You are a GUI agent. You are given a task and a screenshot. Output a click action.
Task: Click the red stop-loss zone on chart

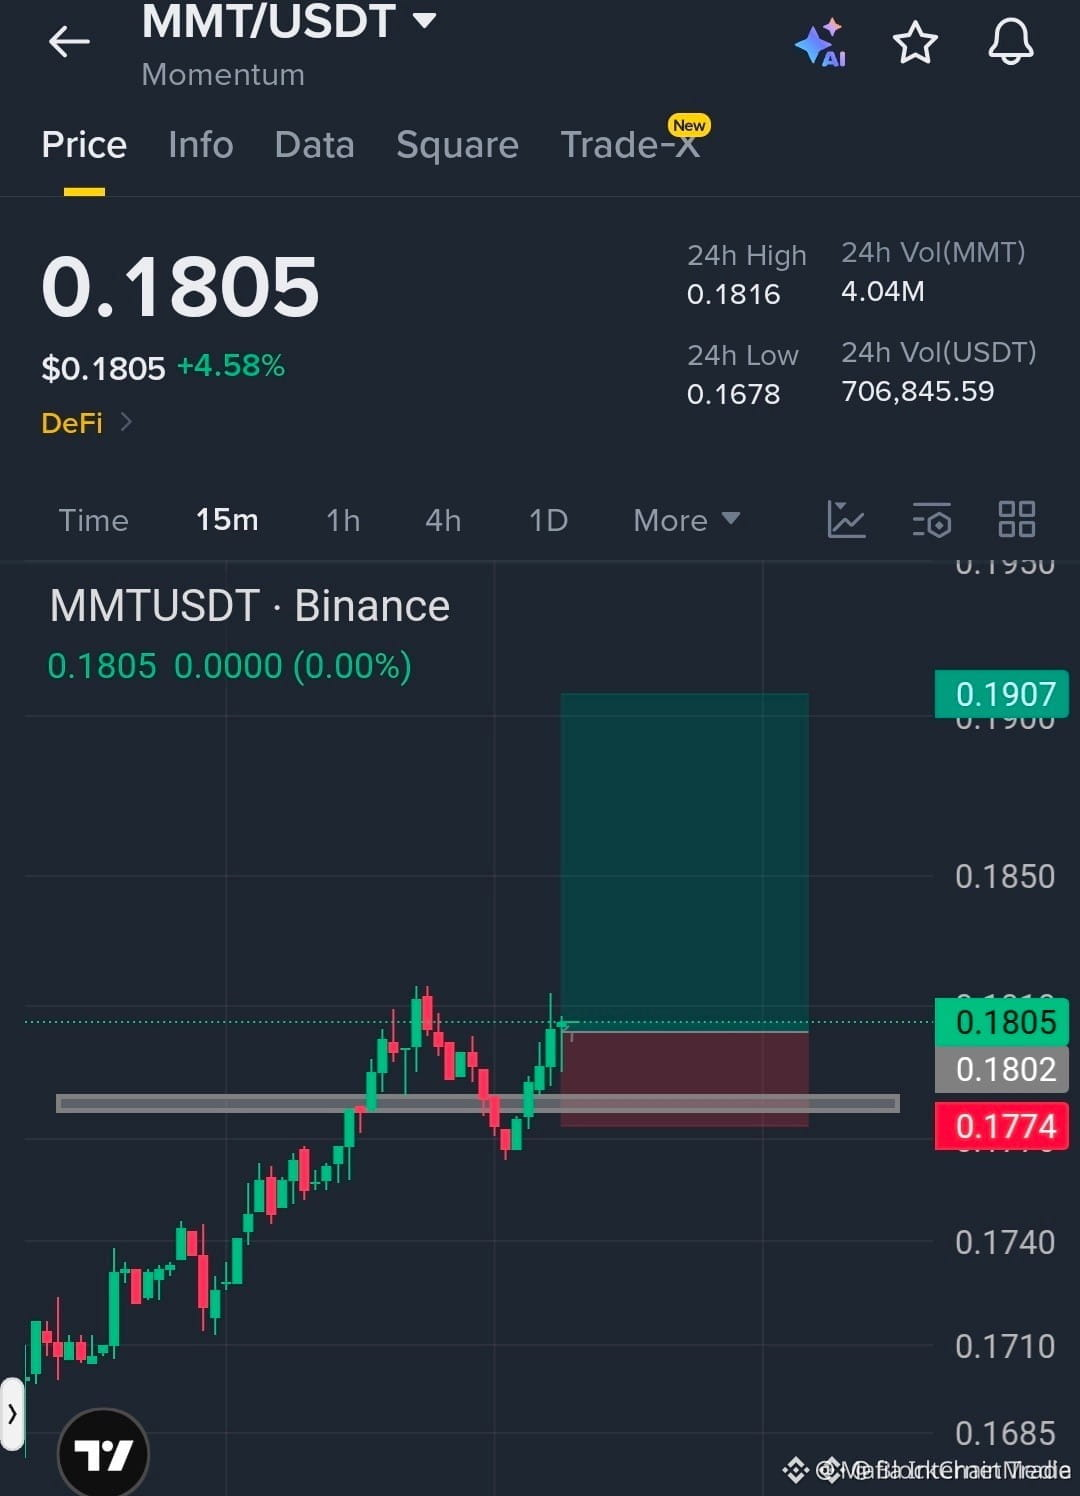(x=684, y=1079)
